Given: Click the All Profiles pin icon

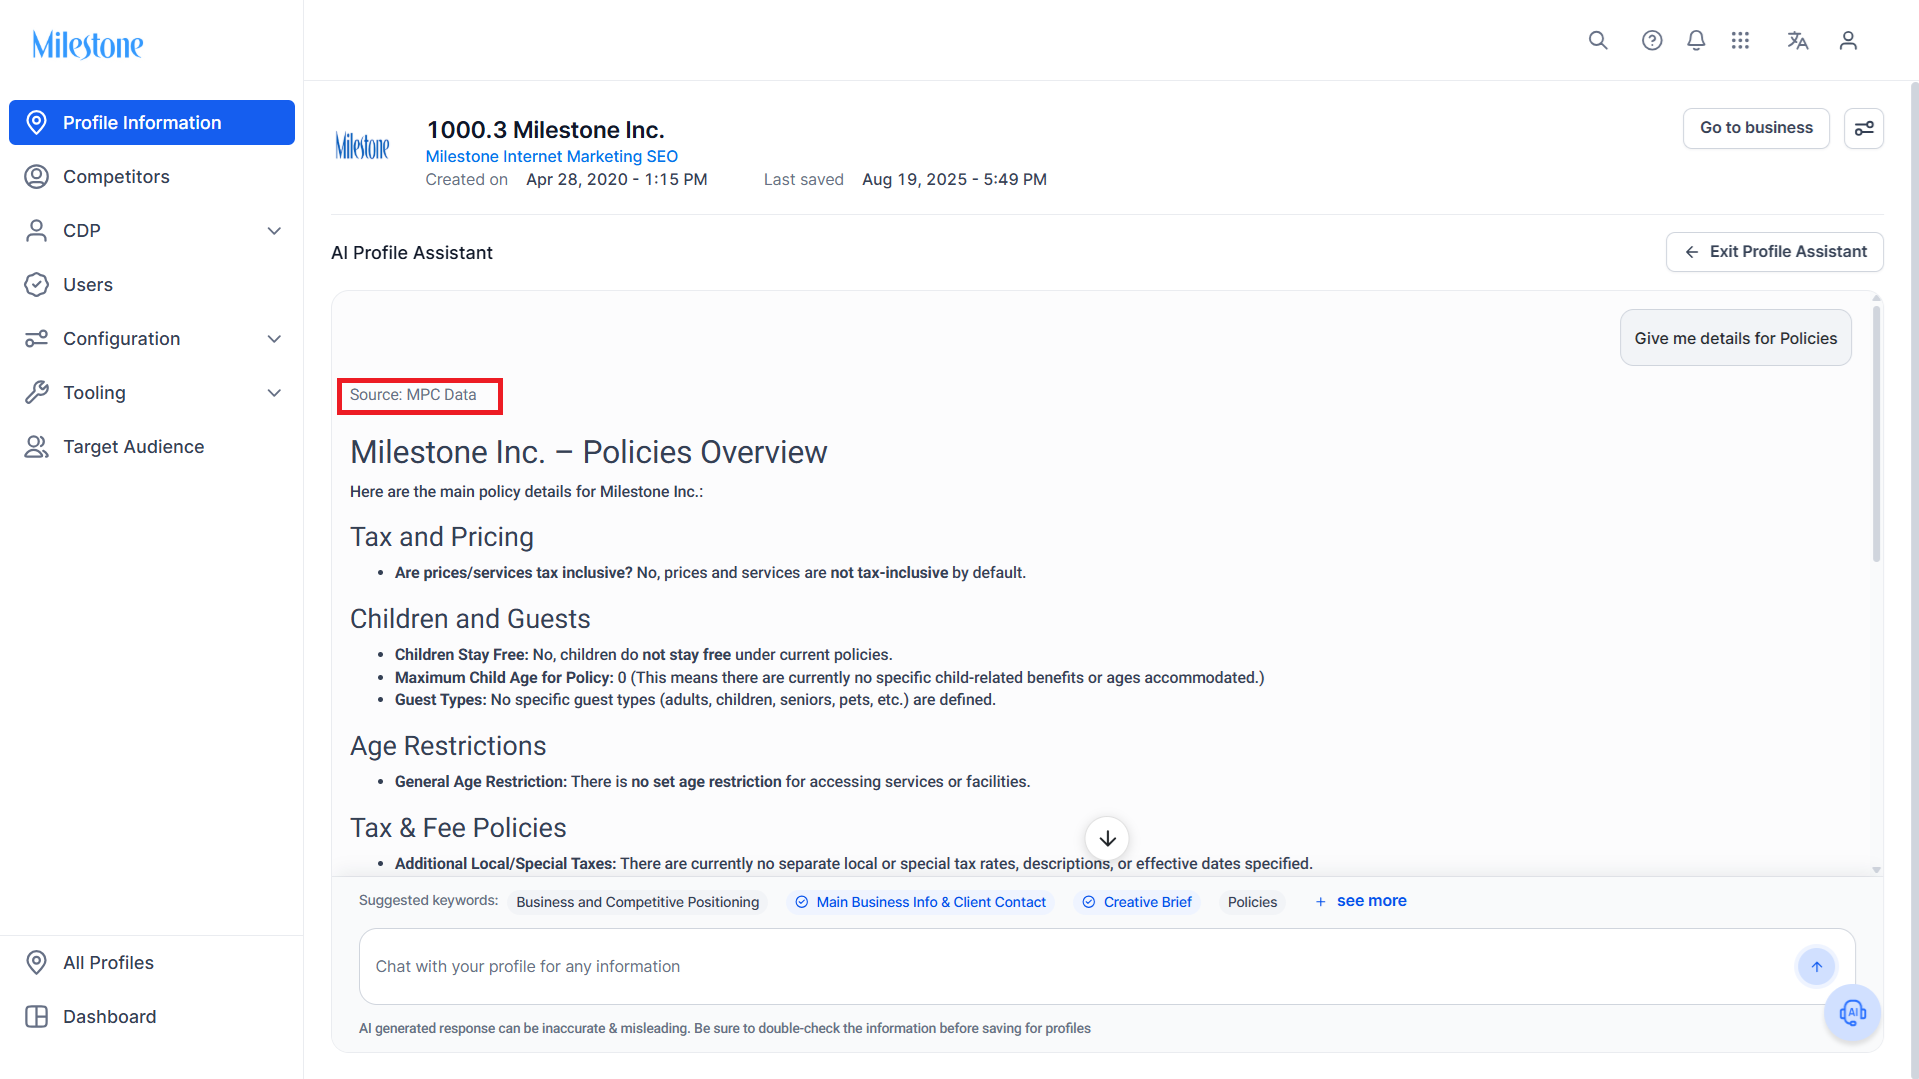Looking at the screenshot, I should (x=36, y=963).
